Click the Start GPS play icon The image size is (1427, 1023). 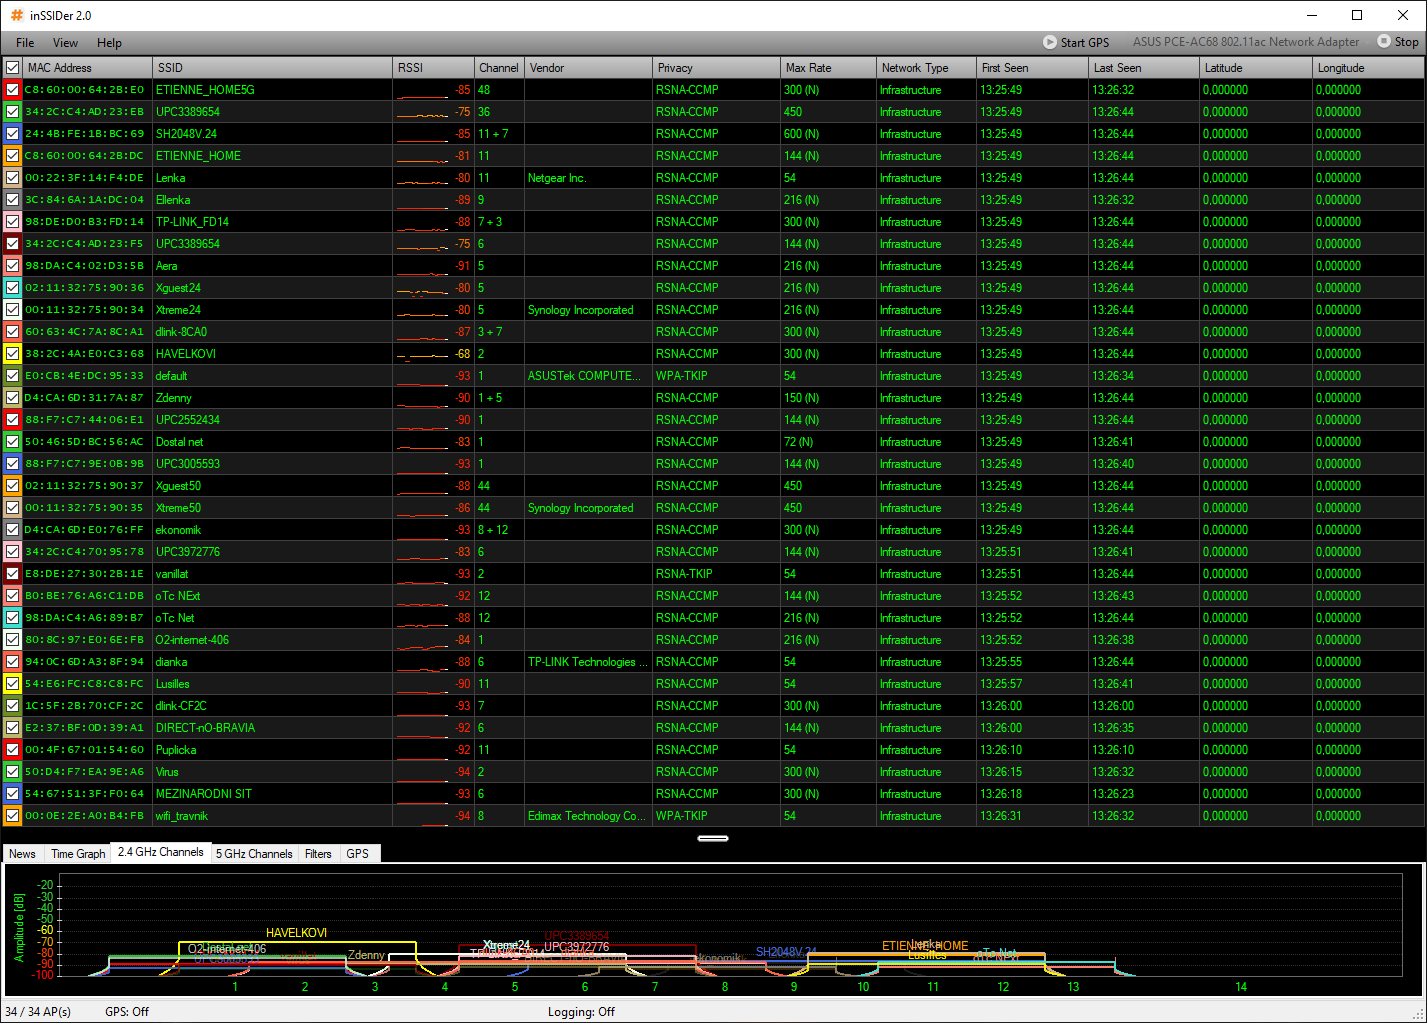1049,42
